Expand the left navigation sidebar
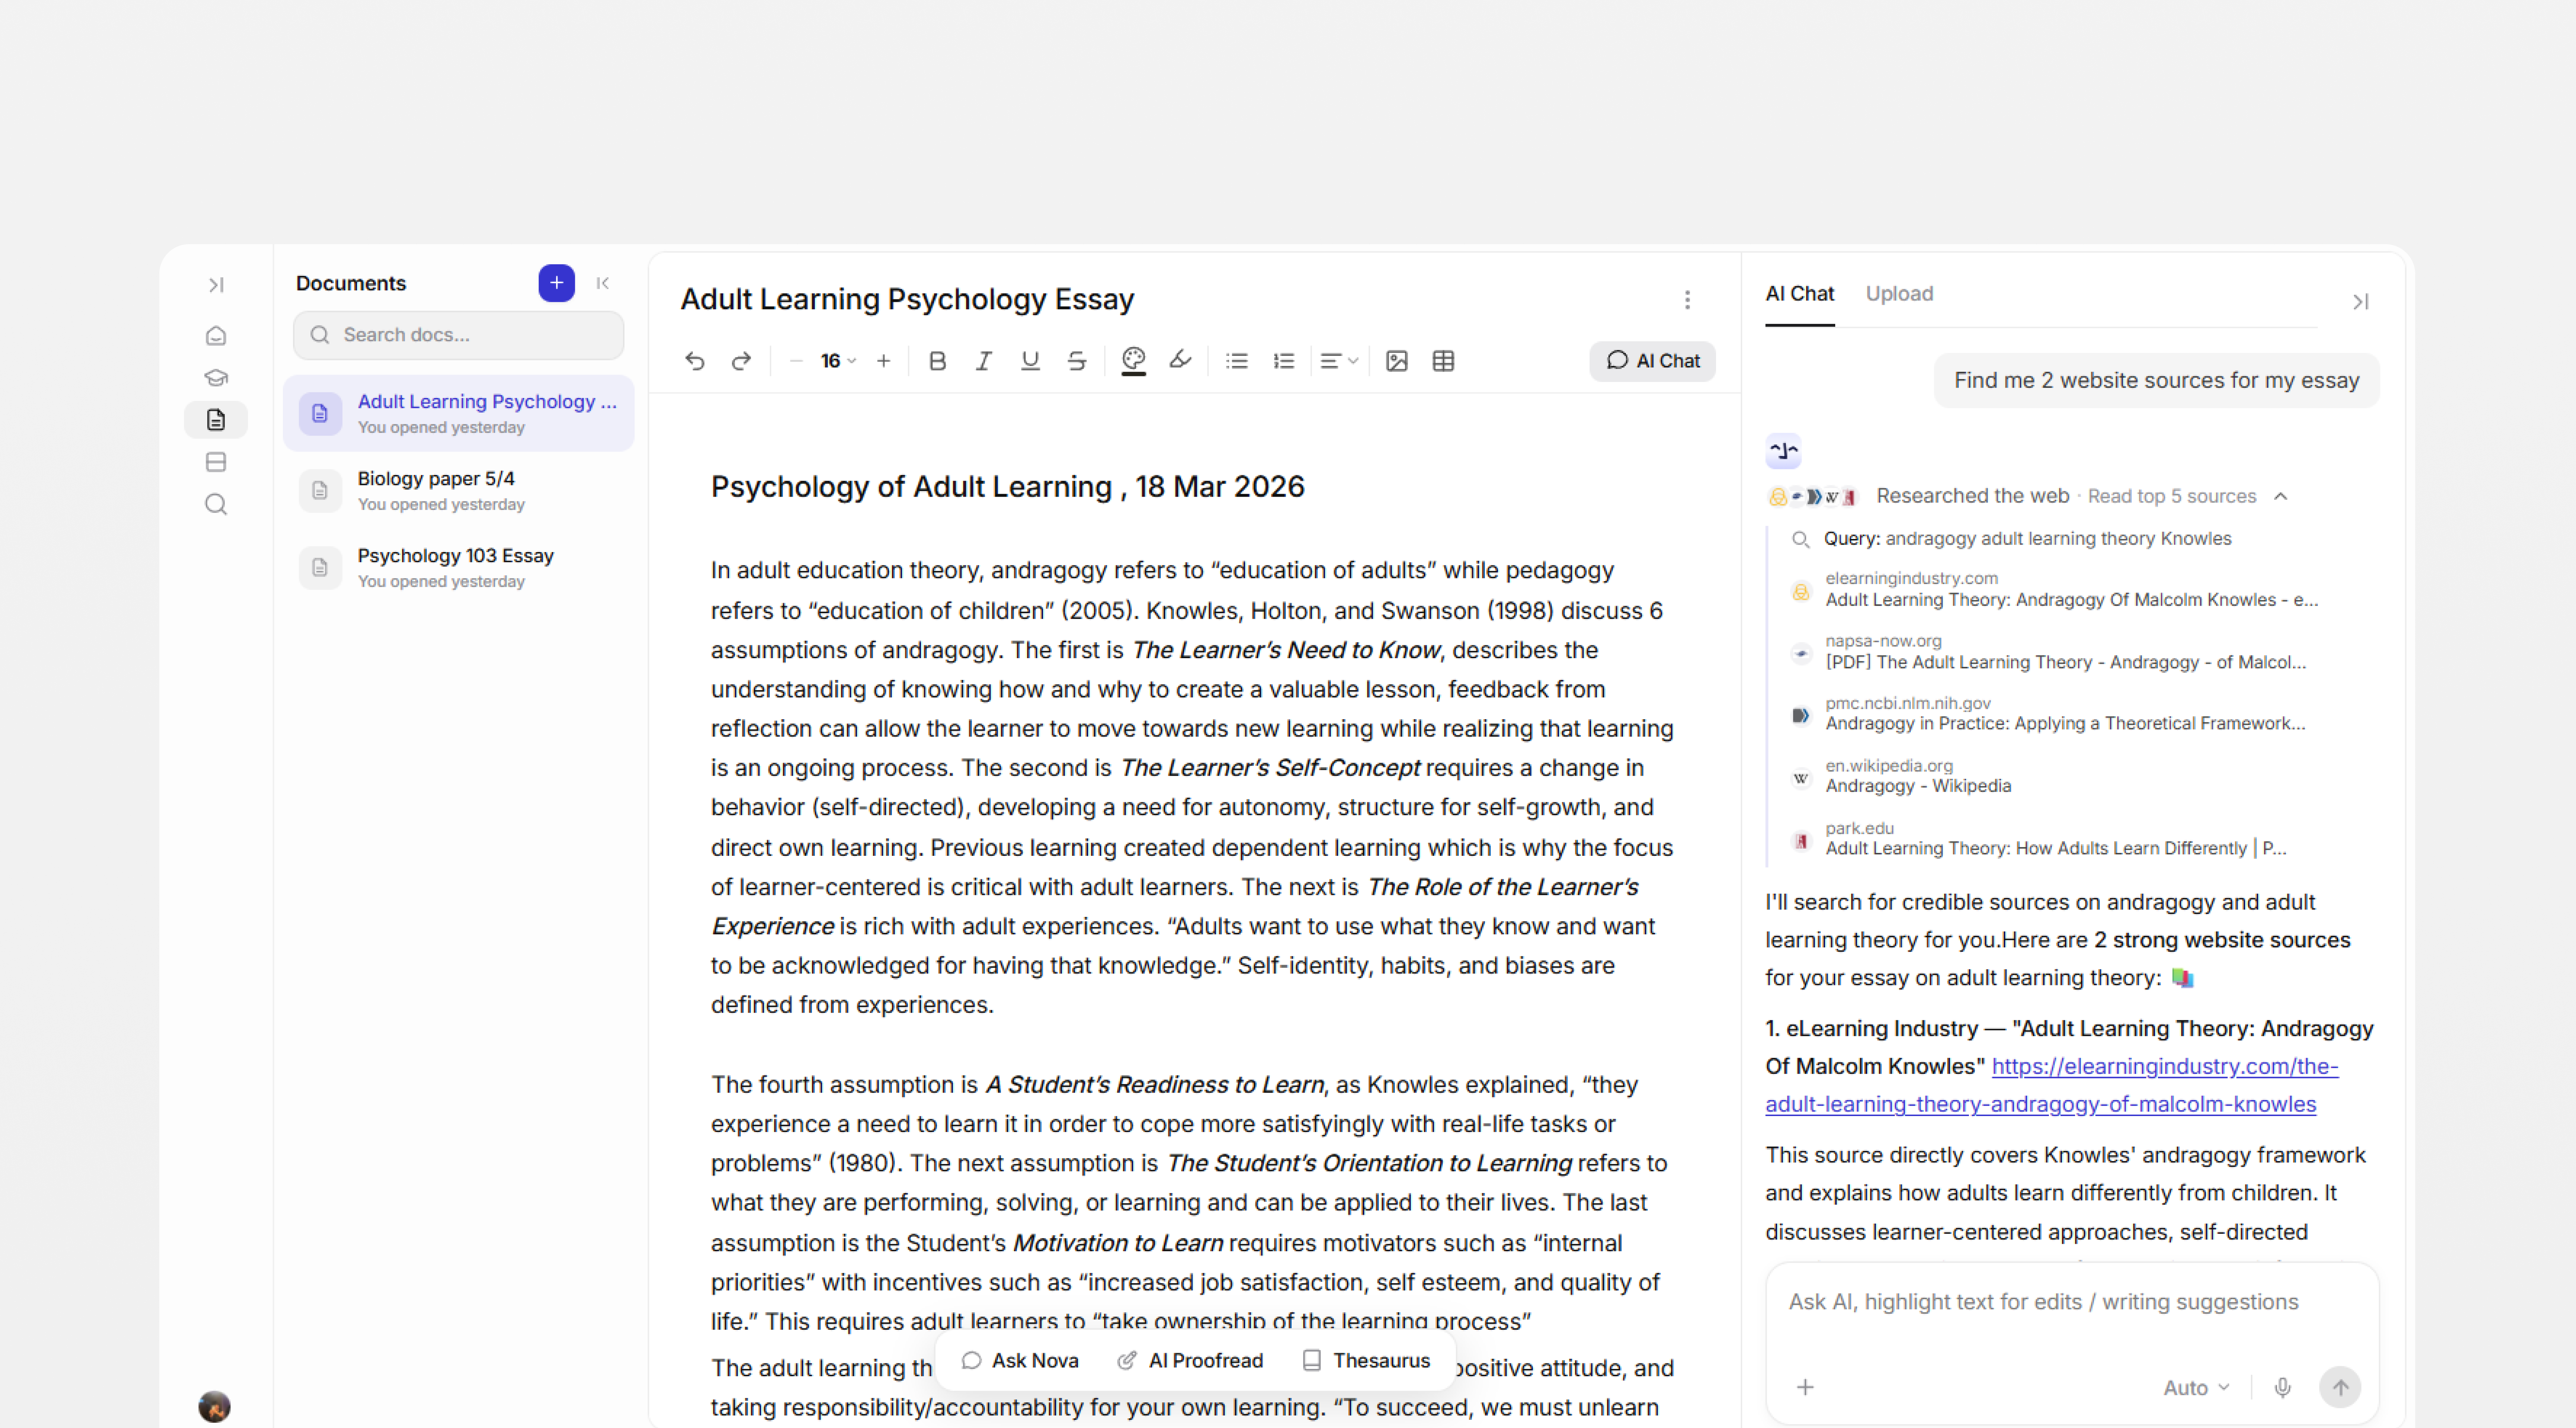This screenshot has height=1428, width=2576. pyautogui.click(x=216, y=285)
